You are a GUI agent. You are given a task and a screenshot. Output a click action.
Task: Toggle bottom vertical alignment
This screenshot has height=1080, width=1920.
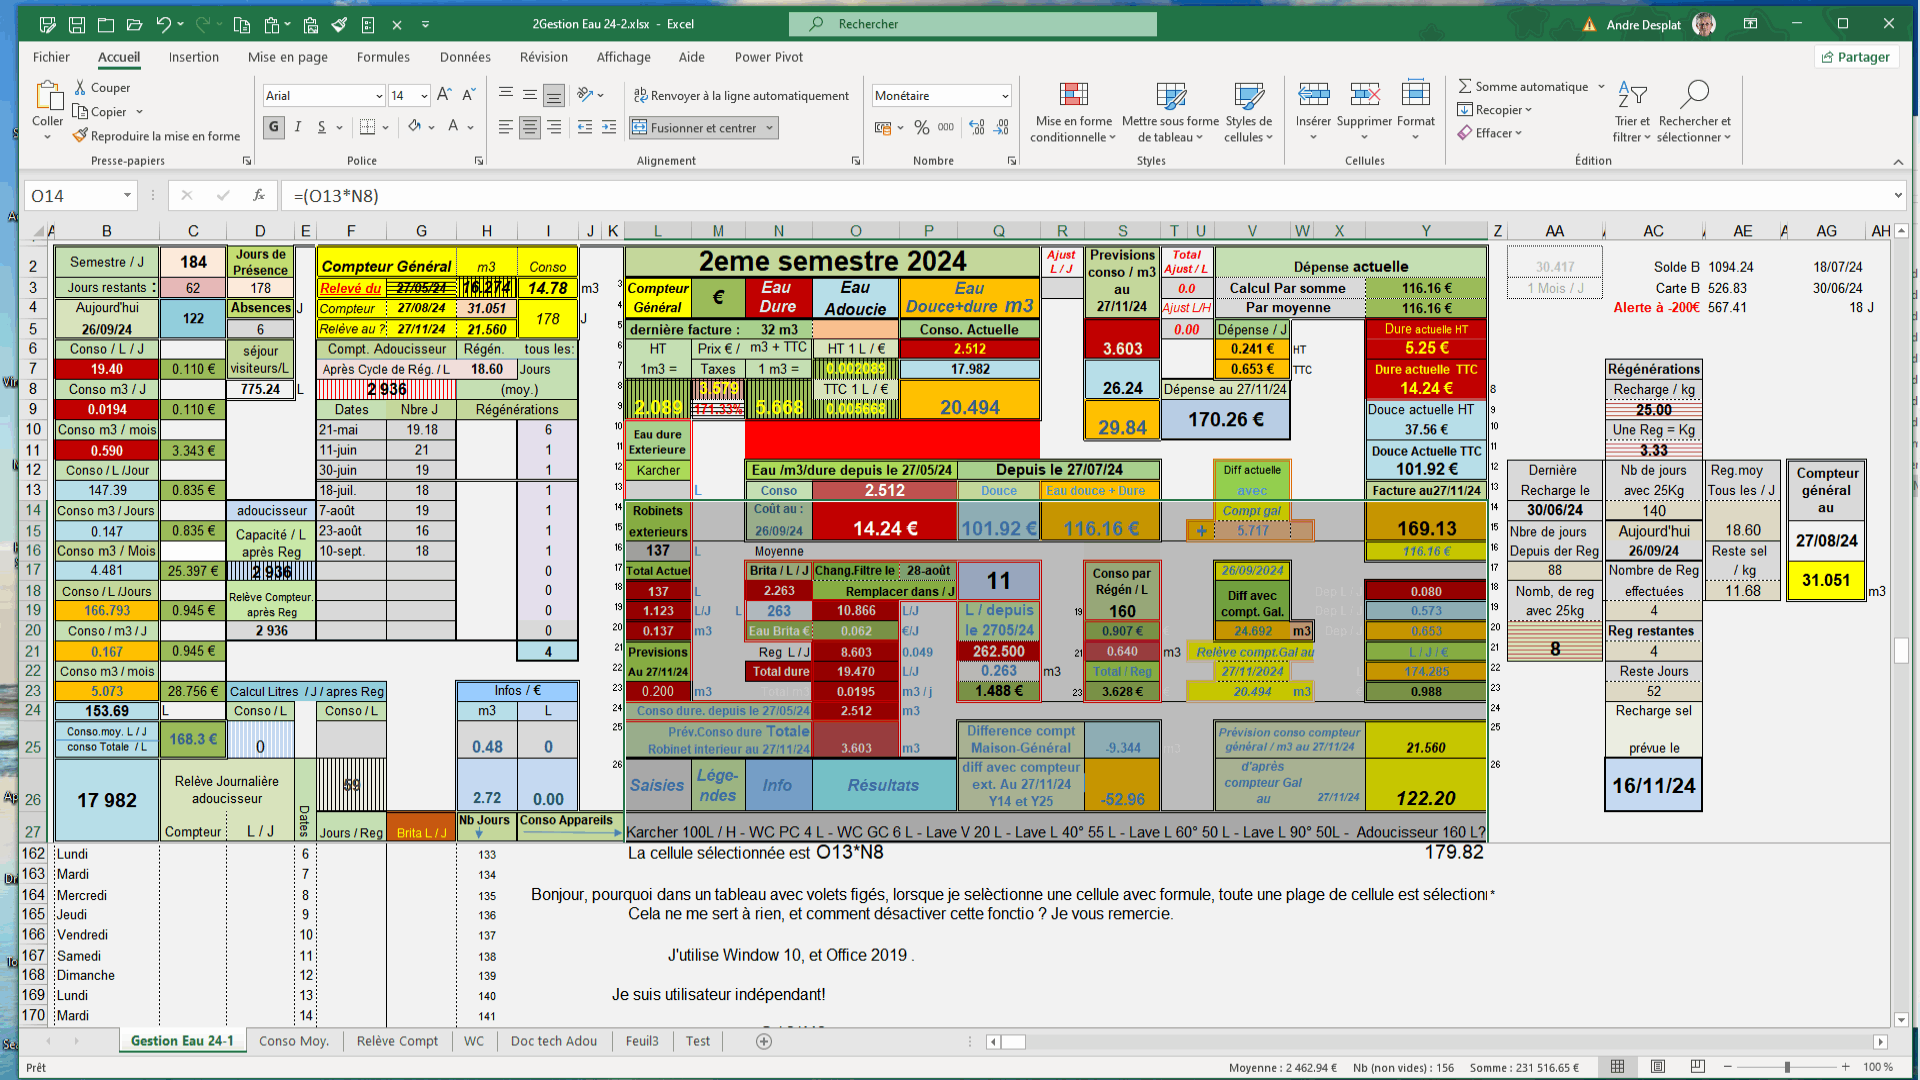554,95
